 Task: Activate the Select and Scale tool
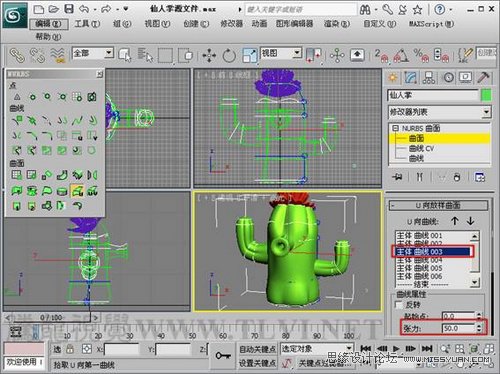point(250,55)
